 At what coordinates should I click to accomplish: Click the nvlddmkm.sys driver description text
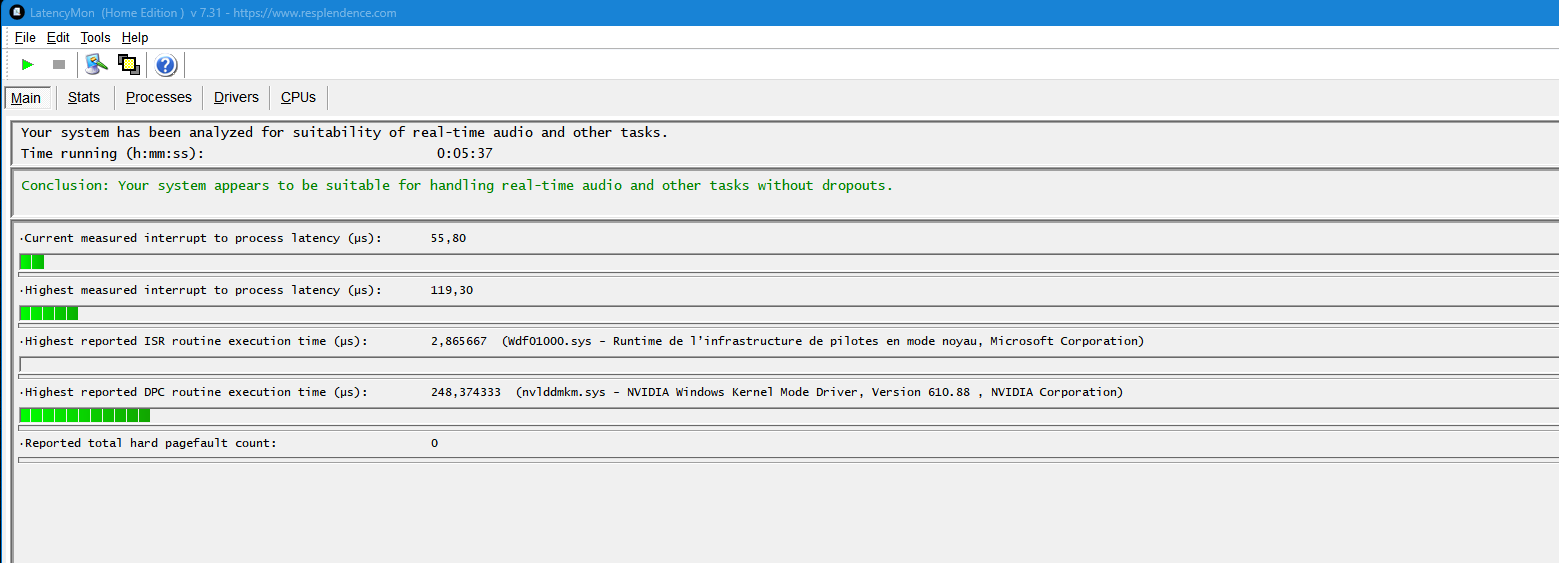(820, 392)
